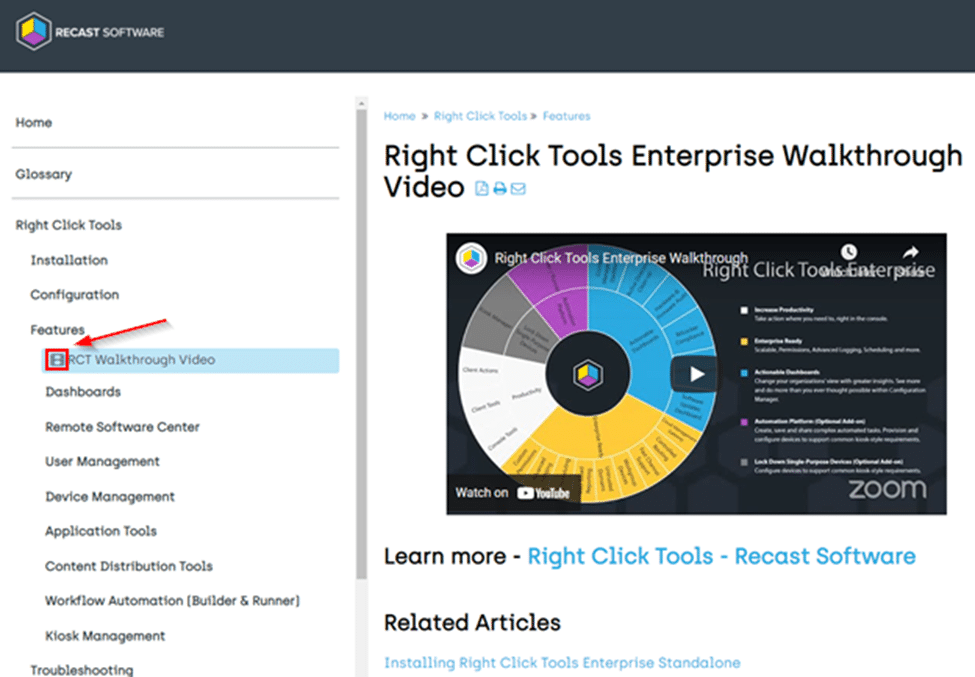Viewport: 975px width, 677px height.
Task: Collapse the Features sidebar section
Action: 57,329
